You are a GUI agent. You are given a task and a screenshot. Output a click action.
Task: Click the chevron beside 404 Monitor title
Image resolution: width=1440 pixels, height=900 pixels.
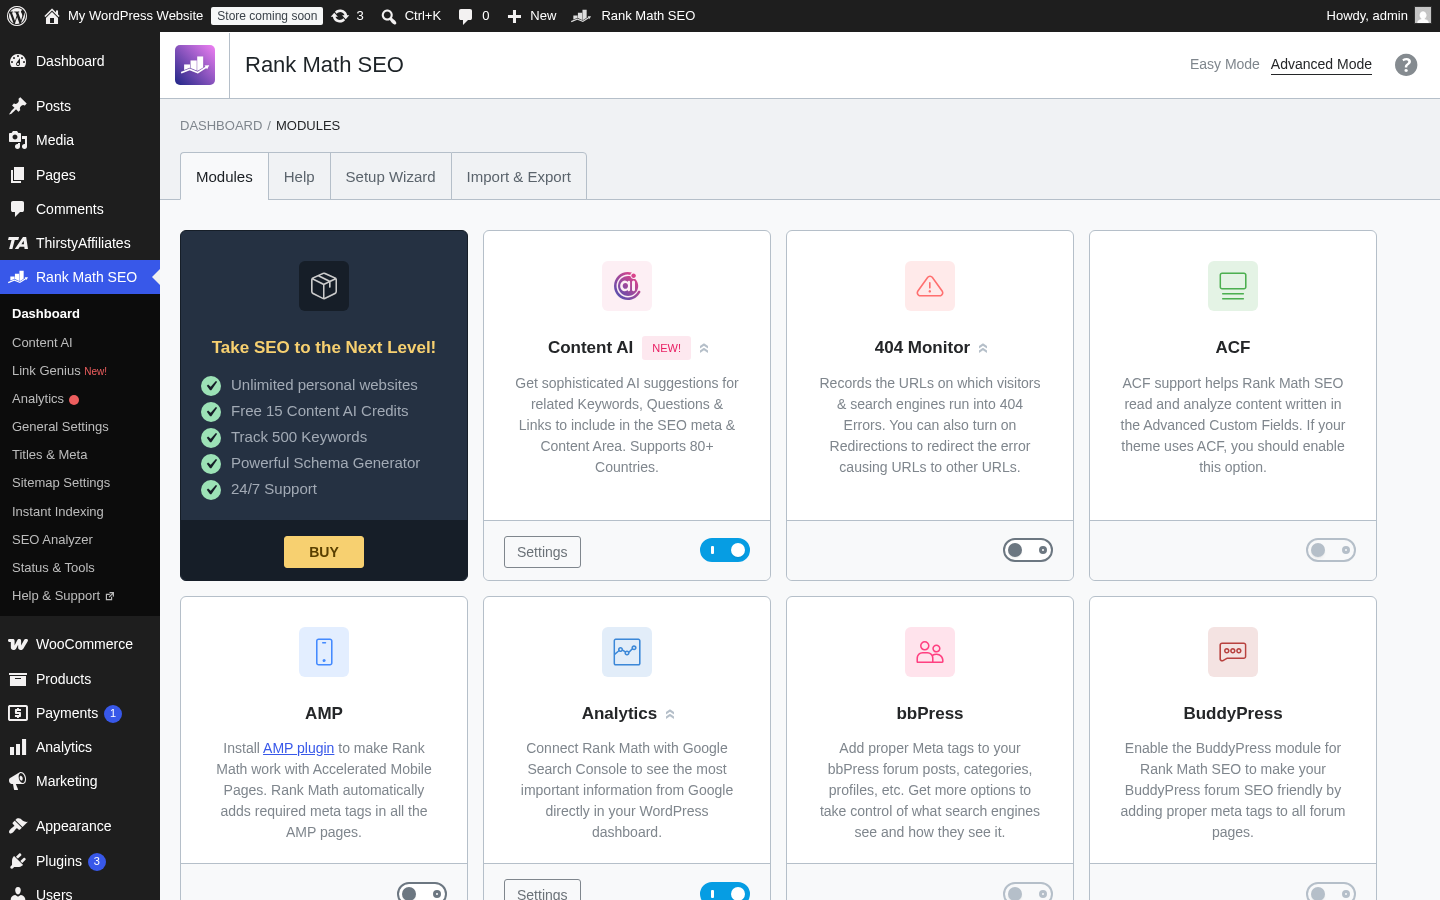coord(983,348)
